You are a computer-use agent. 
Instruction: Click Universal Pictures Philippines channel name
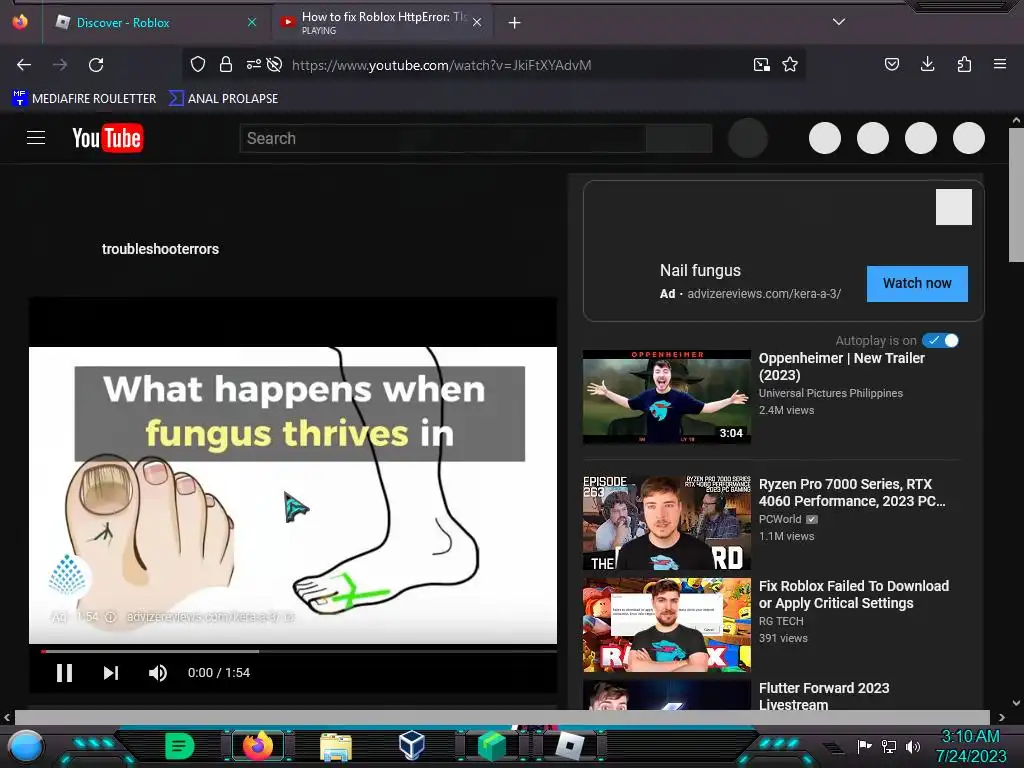click(x=831, y=393)
